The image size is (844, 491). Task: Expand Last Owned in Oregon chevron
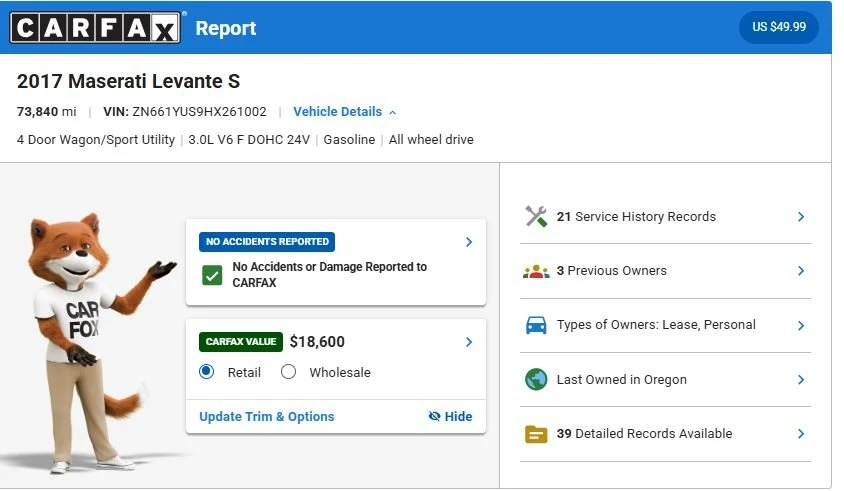pyautogui.click(x=801, y=380)
